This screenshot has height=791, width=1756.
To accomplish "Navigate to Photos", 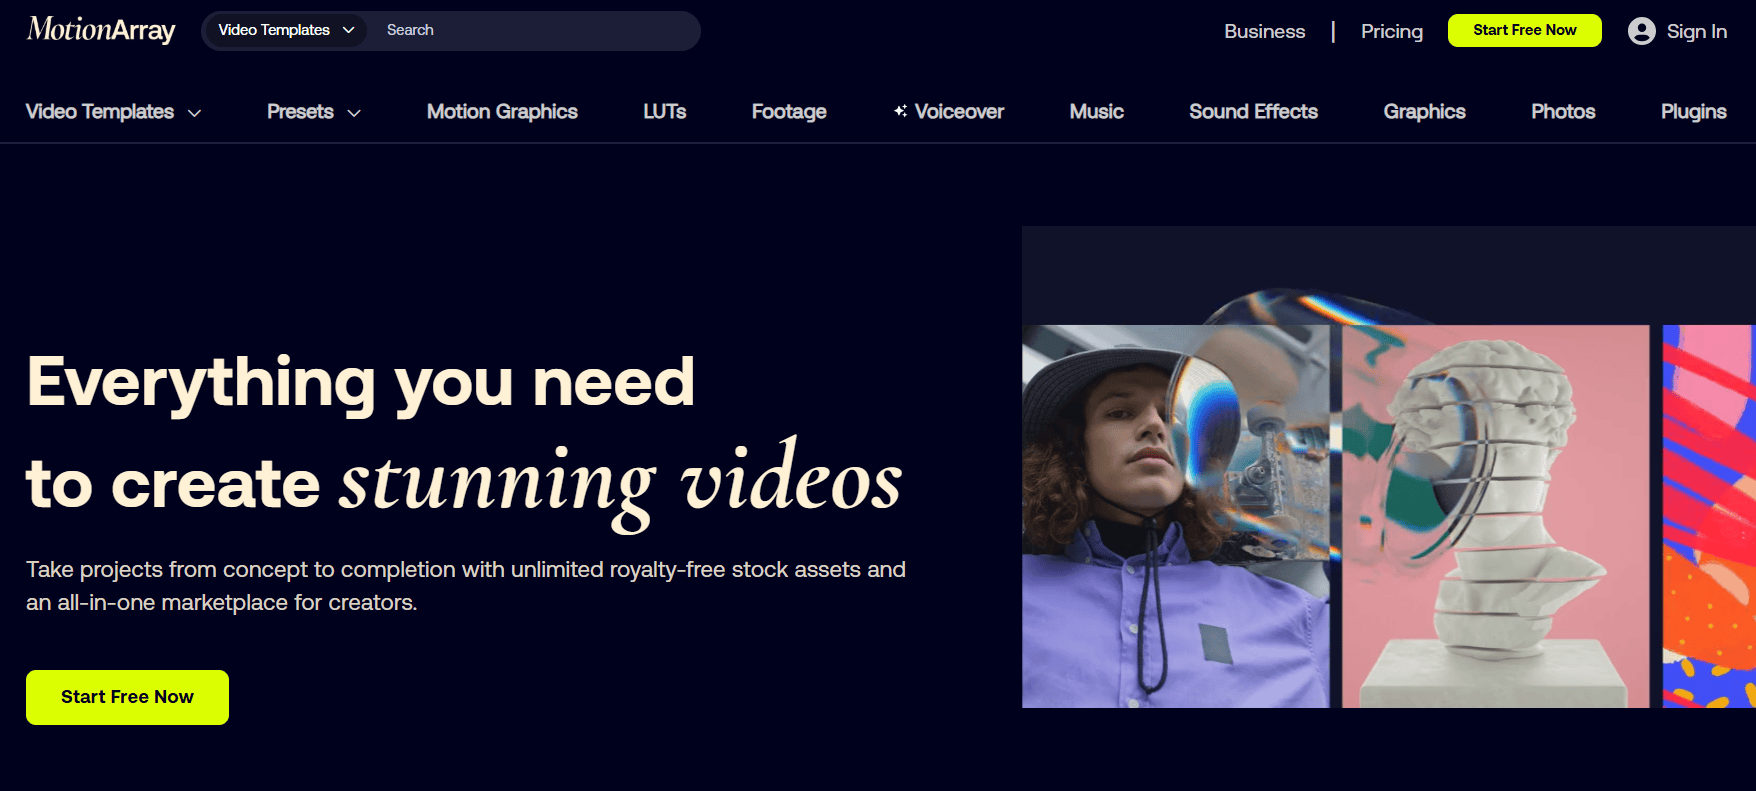I will pos(1562,111).
